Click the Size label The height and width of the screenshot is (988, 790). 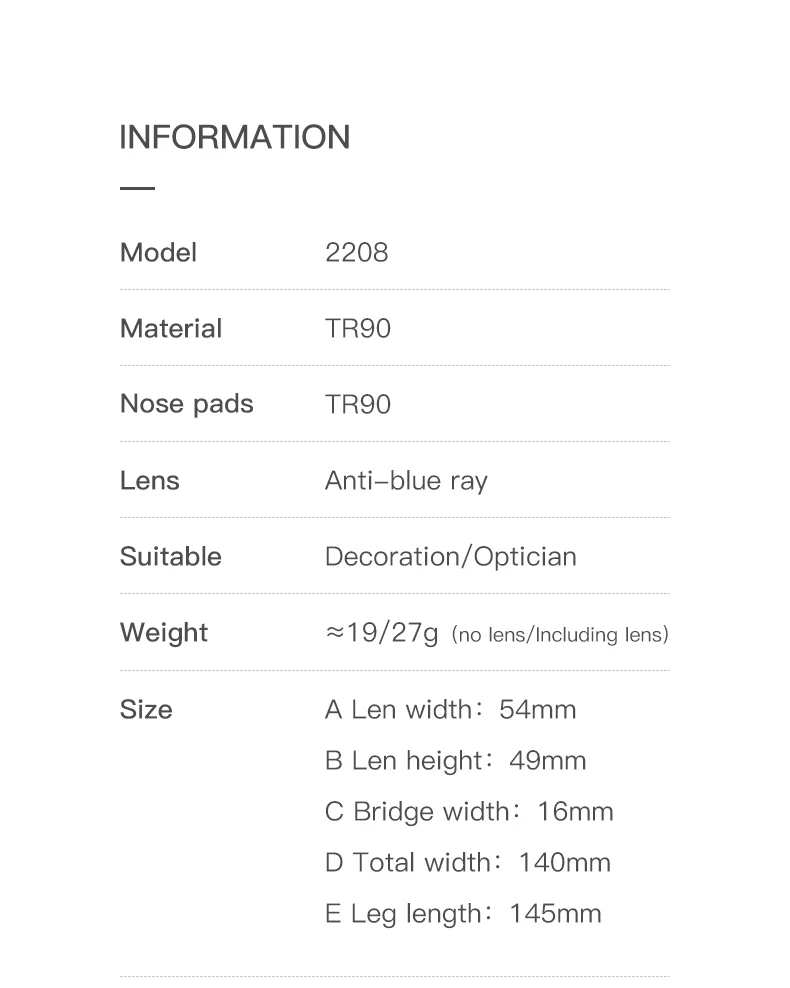pyautogui.click(x=146, y=710)
